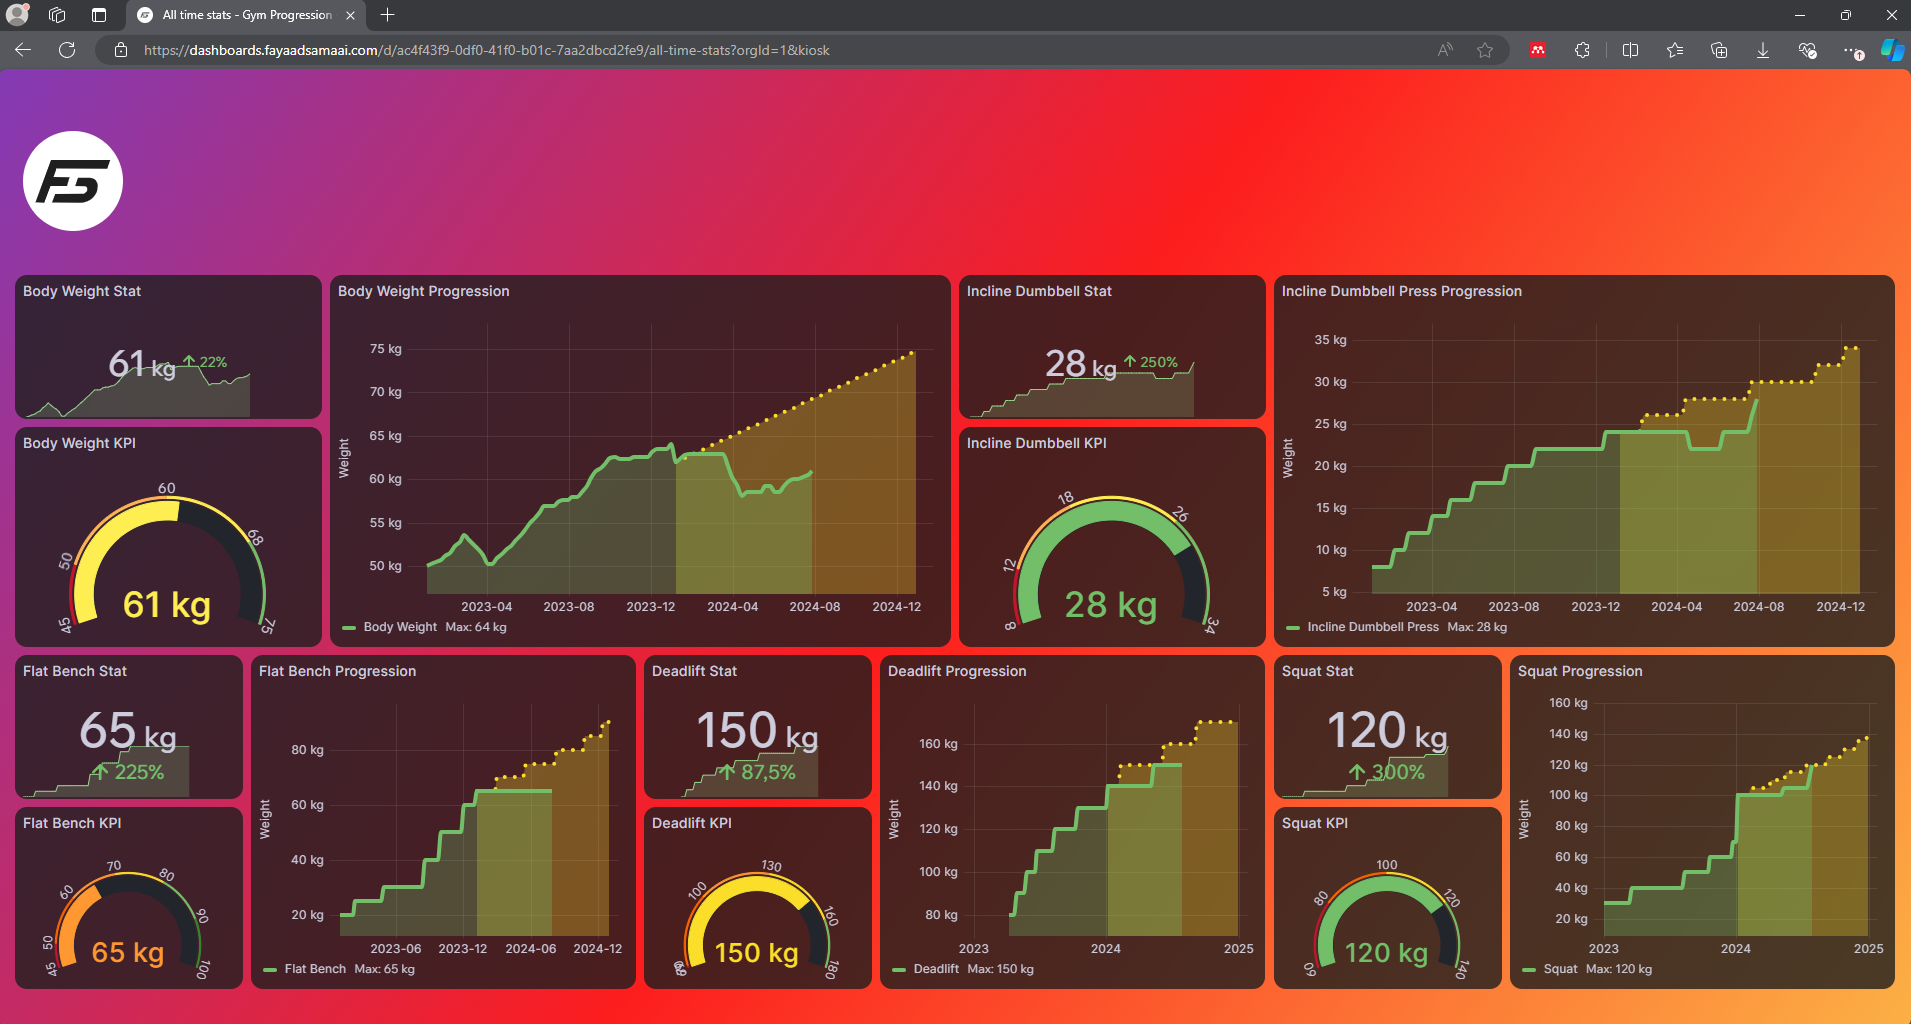Click the 150 kg value in Deadlift Stat

click(757, 730)
